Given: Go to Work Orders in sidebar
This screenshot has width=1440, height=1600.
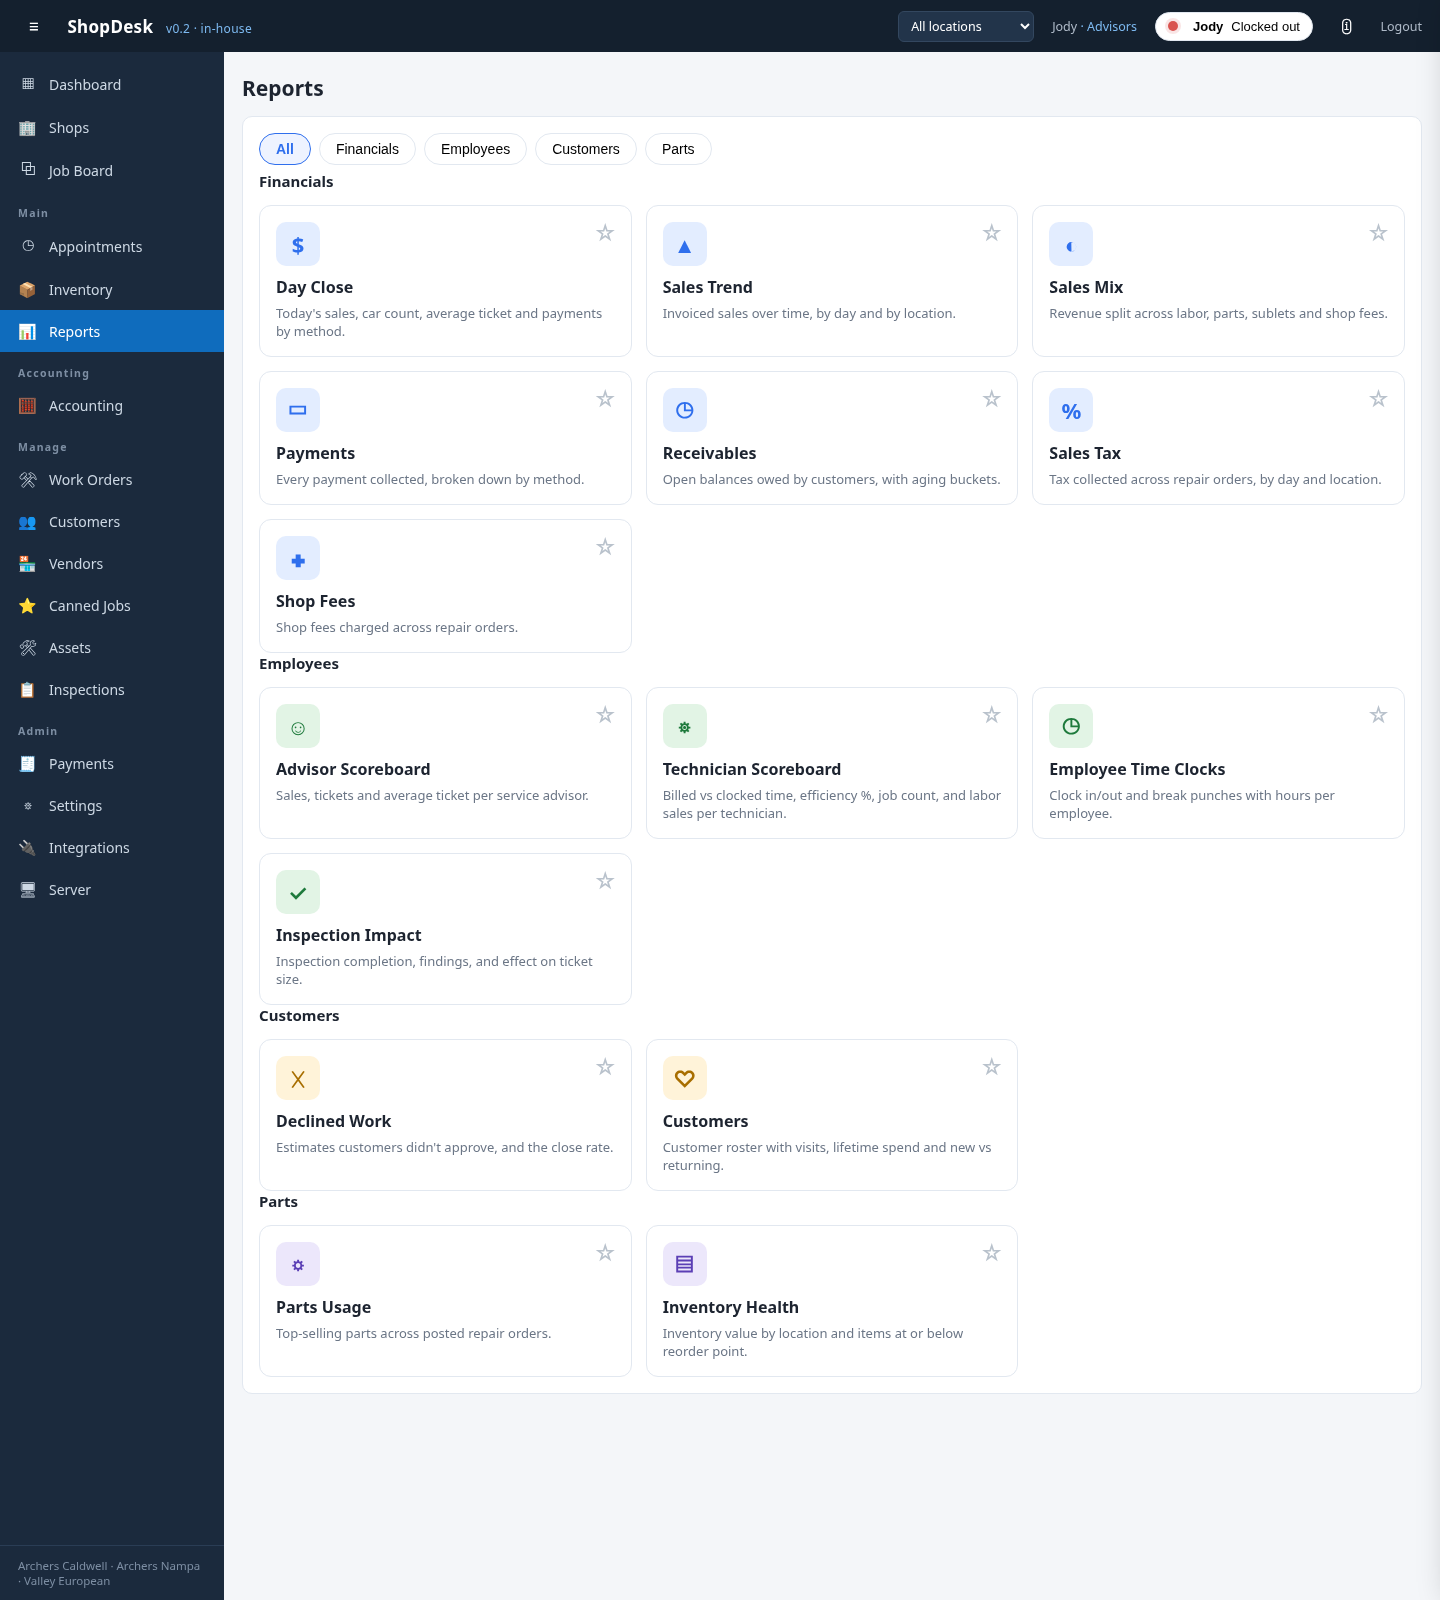Looking at the screenshot, I should [x=112, y=480].
